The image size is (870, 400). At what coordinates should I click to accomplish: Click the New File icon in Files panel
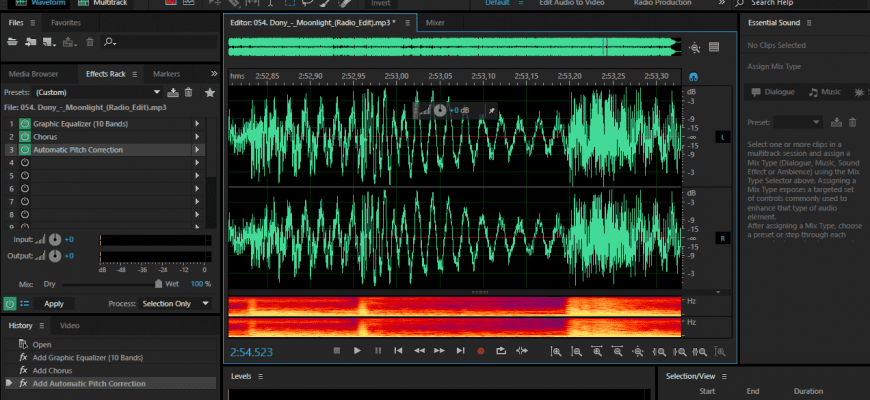[x=49, y=42]
